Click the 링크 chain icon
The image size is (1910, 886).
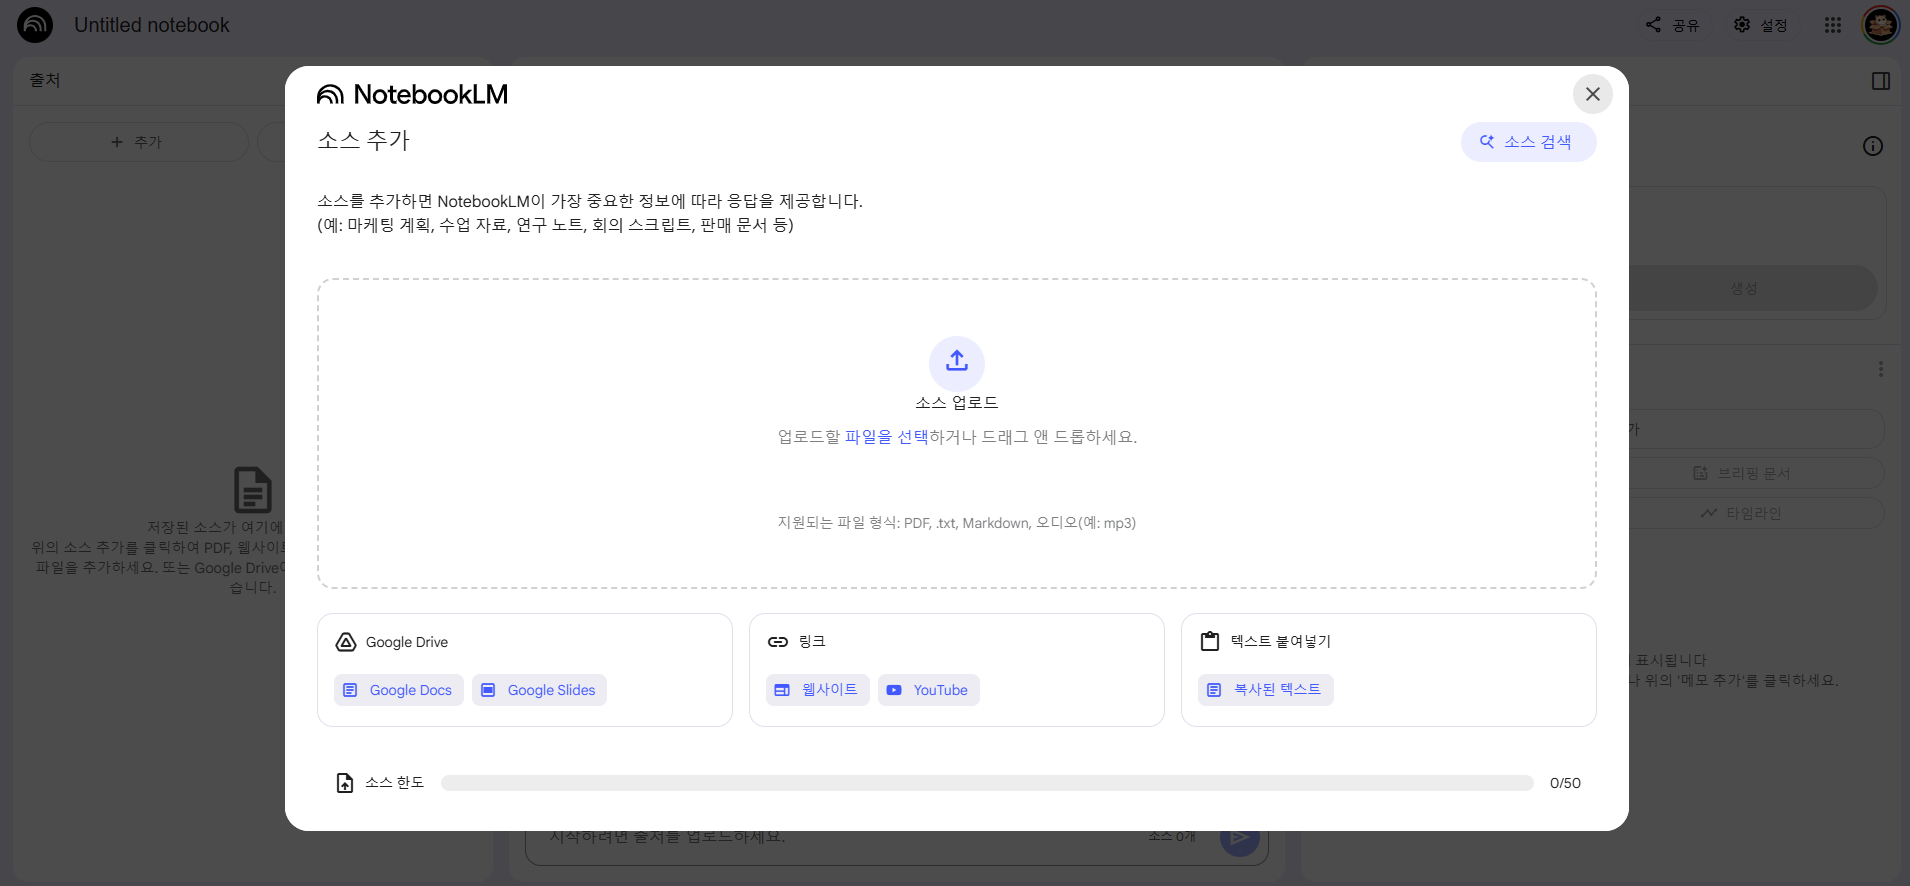pyautogui.click(x=778, y=642)
